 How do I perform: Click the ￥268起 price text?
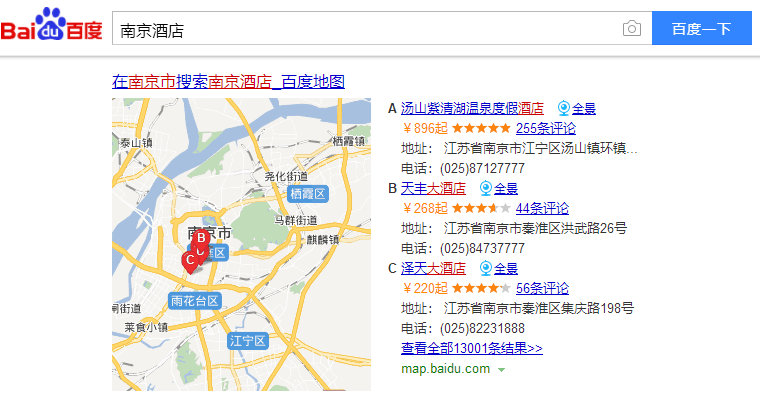[425, 209]
